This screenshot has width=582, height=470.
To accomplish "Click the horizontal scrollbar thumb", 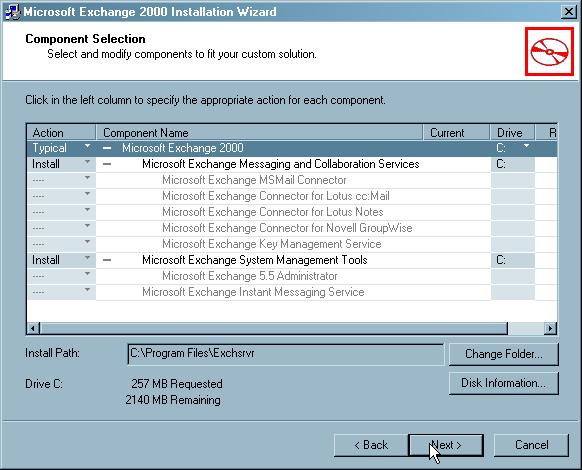I will tap(274, 329).
